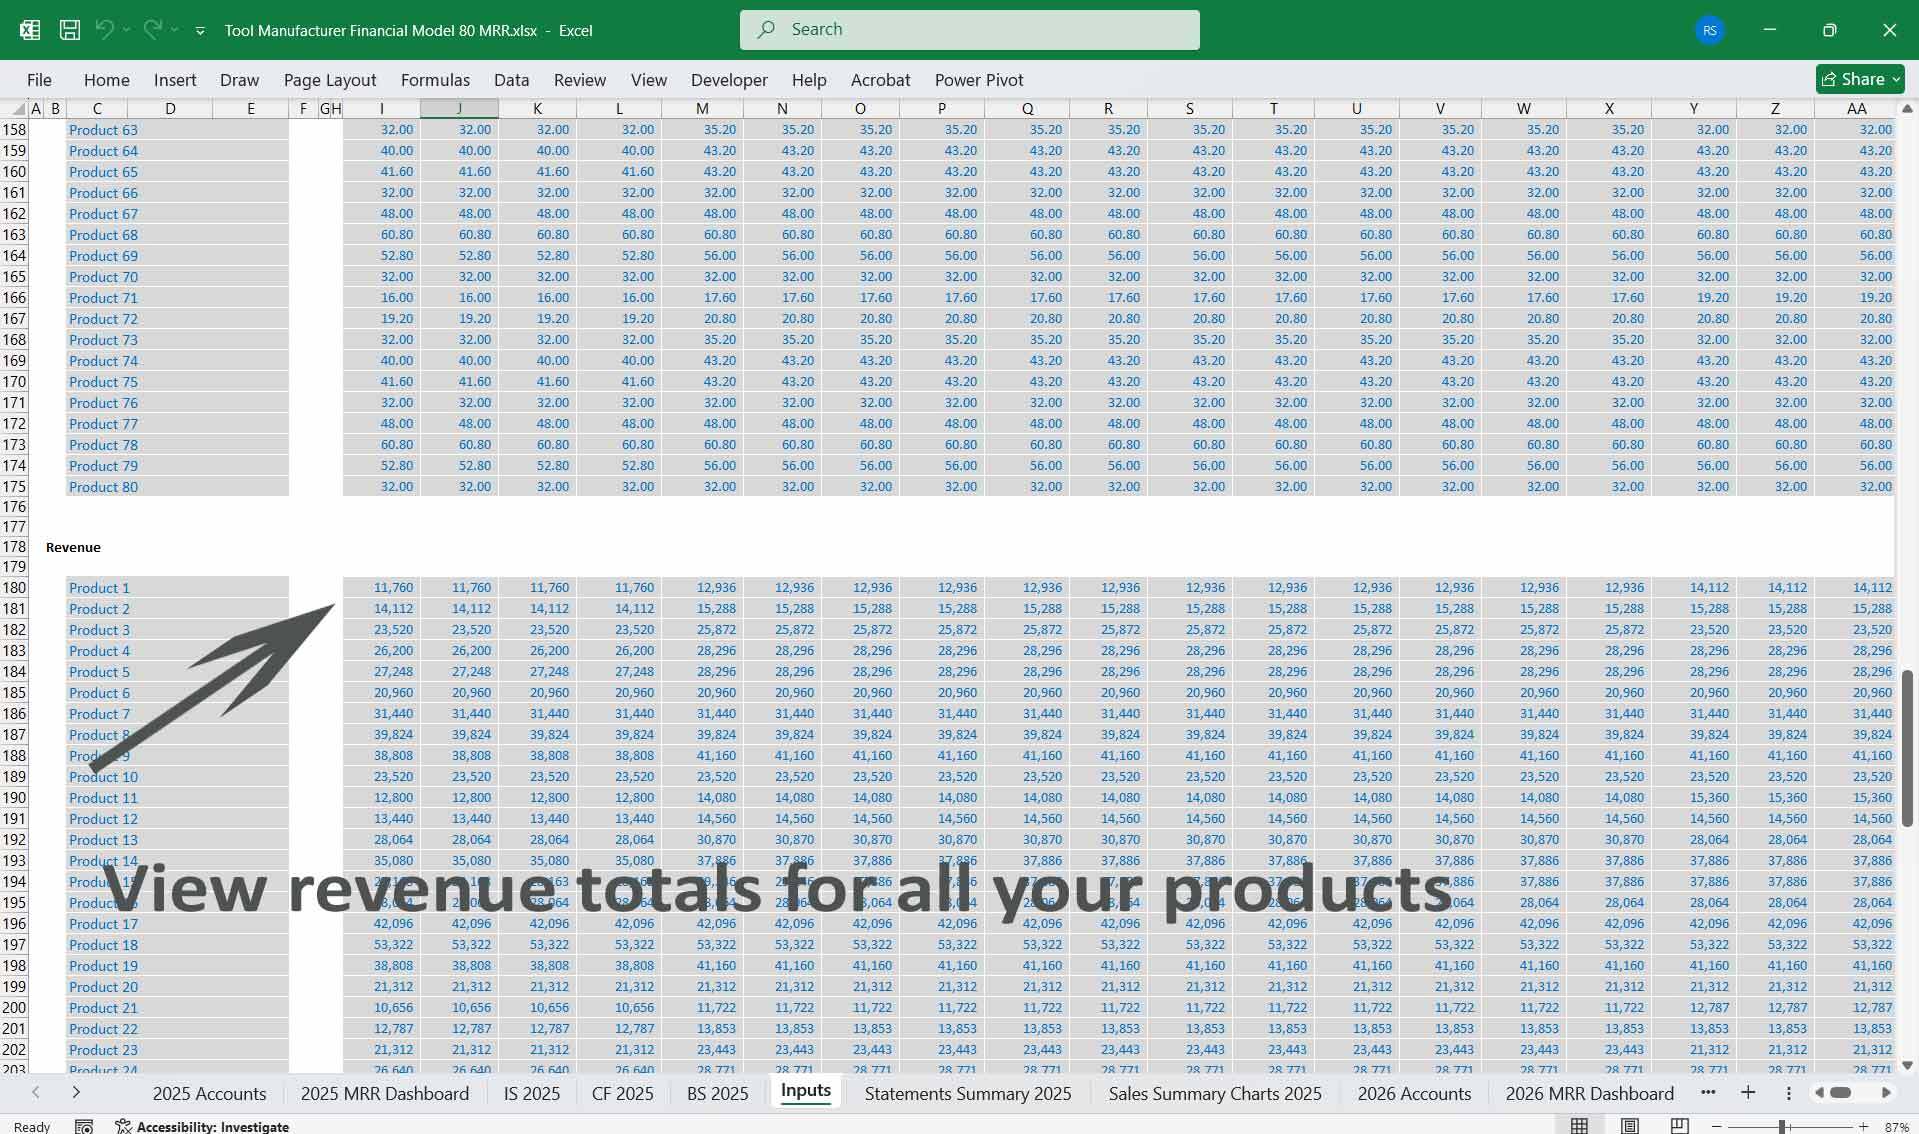Screen dimensions: 1919x1134
Task: Select the Inputs sheet tab
Action: point(805,1091)
